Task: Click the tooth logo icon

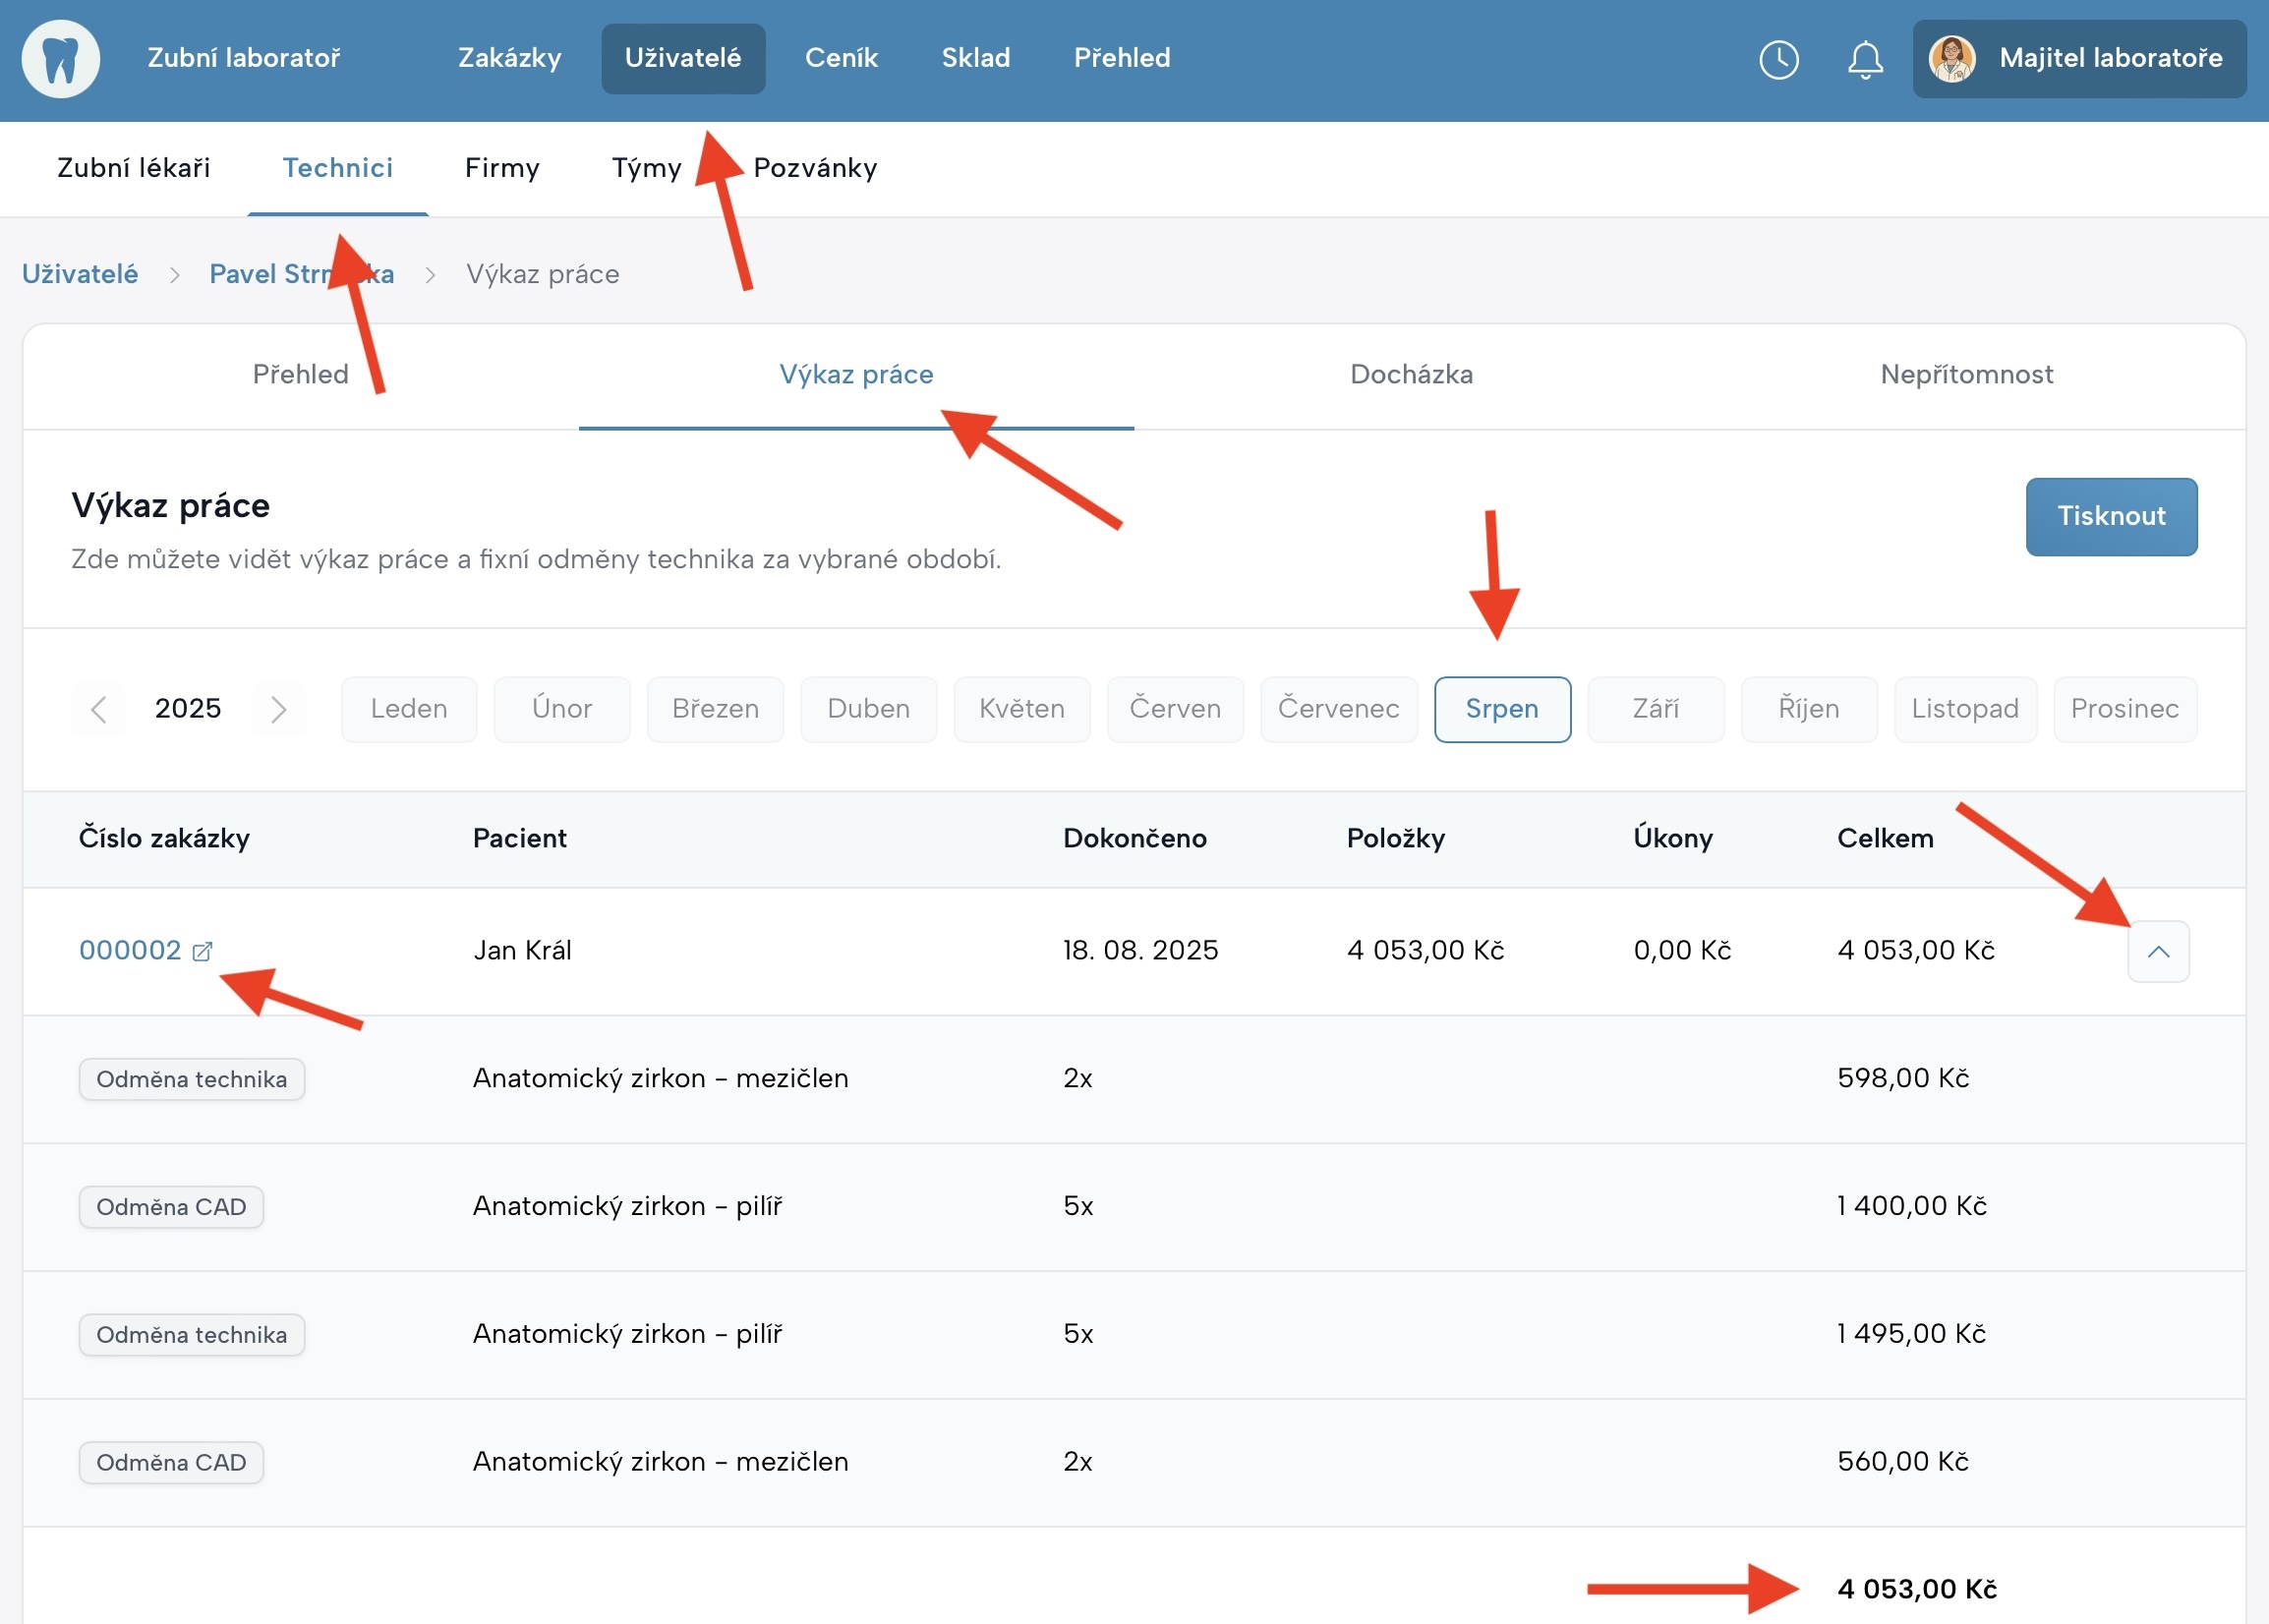Action: 61,59
